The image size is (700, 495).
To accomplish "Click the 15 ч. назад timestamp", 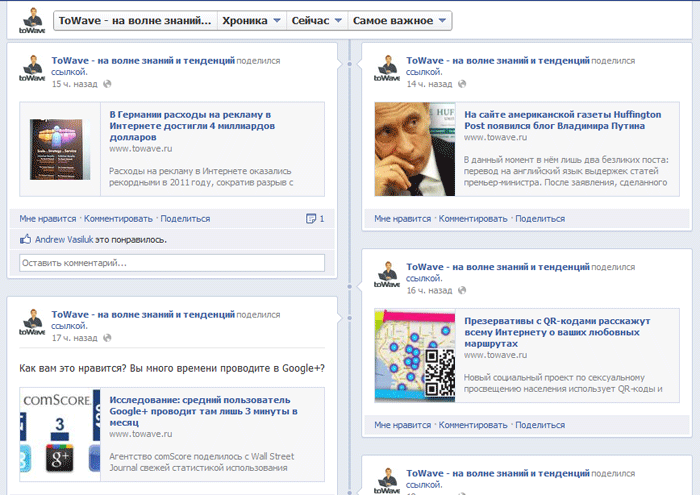I will pos(75,84).
